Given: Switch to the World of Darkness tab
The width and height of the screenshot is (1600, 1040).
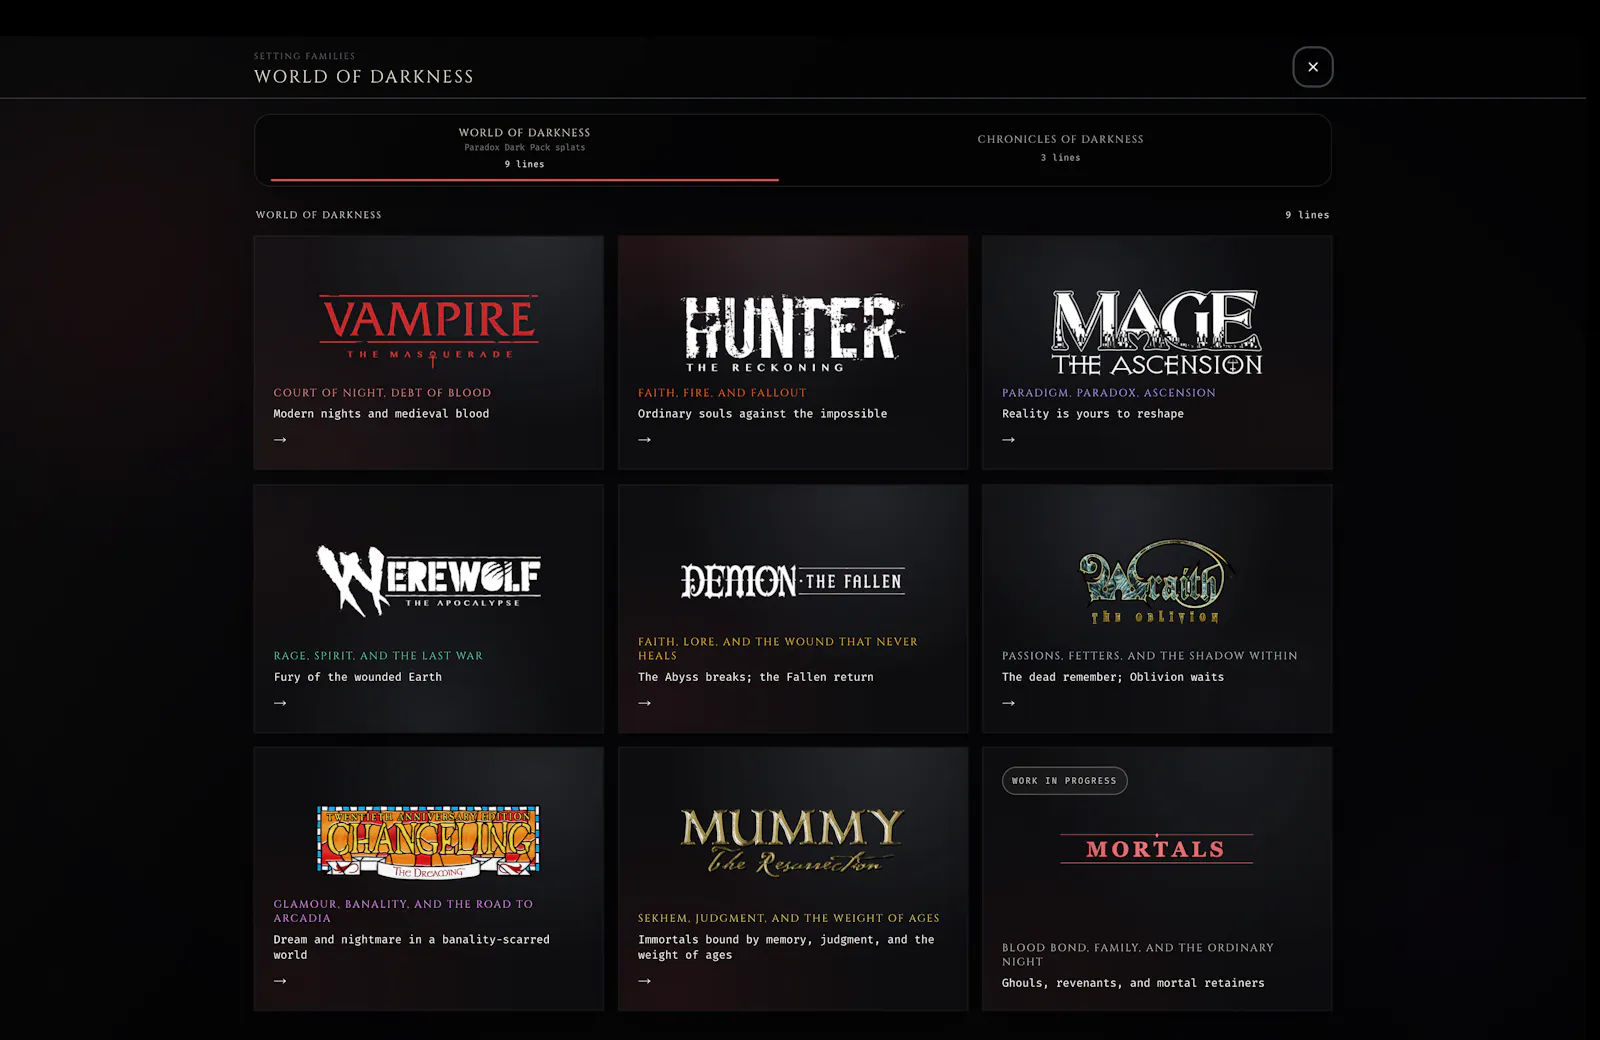Looking at the screenshot, I should click(x=525, y=148).
